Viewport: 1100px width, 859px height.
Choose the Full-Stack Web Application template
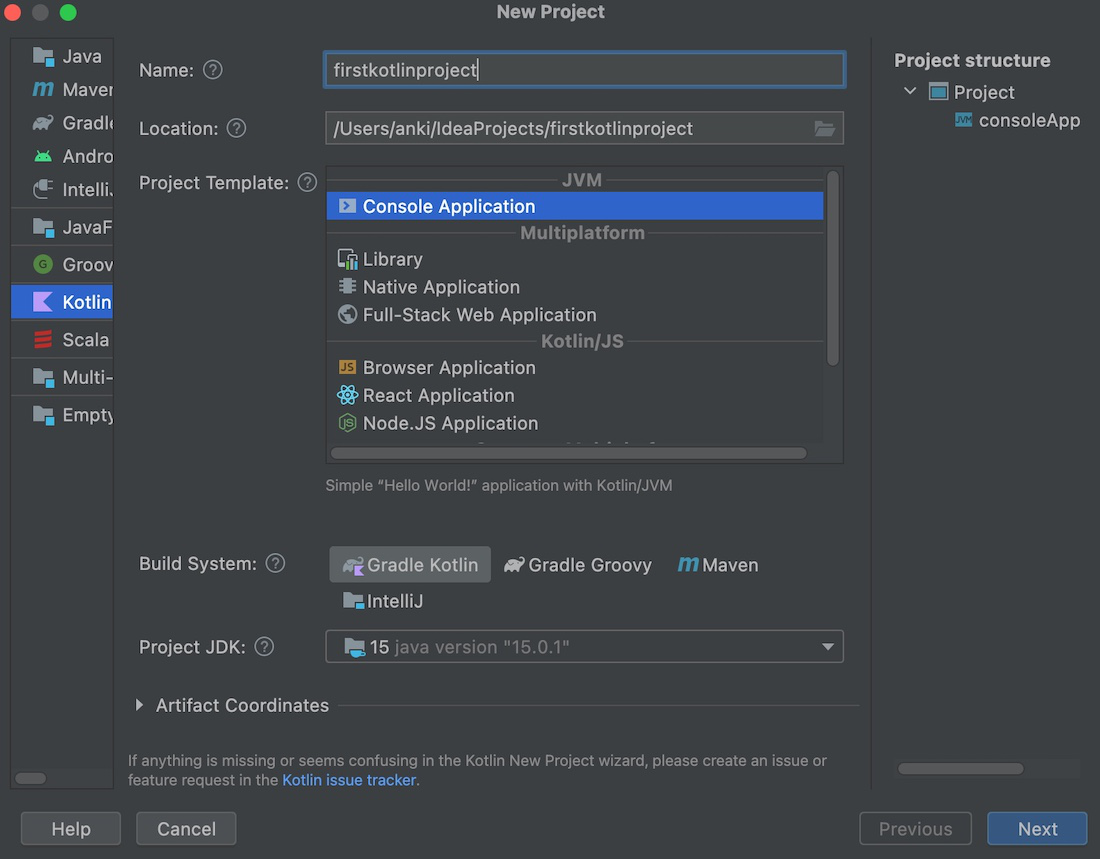[x=575, y=314]
